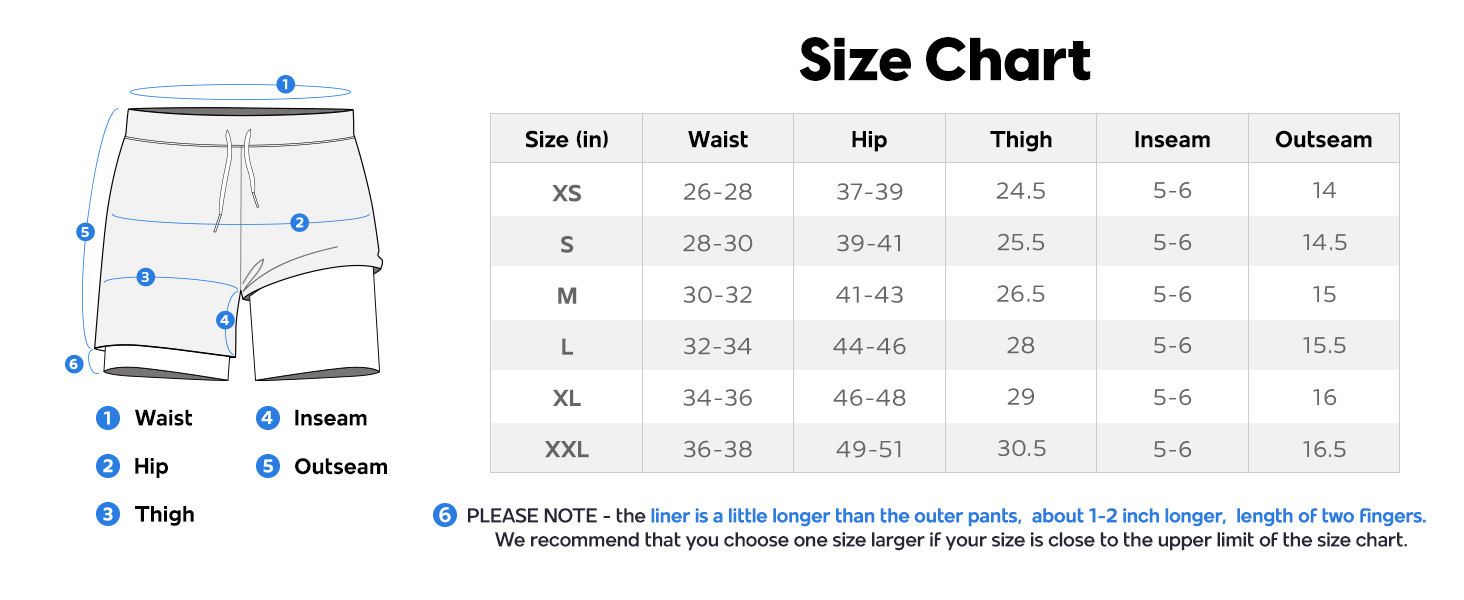
Task: Choose the XXL size row label
Action: 566,450
